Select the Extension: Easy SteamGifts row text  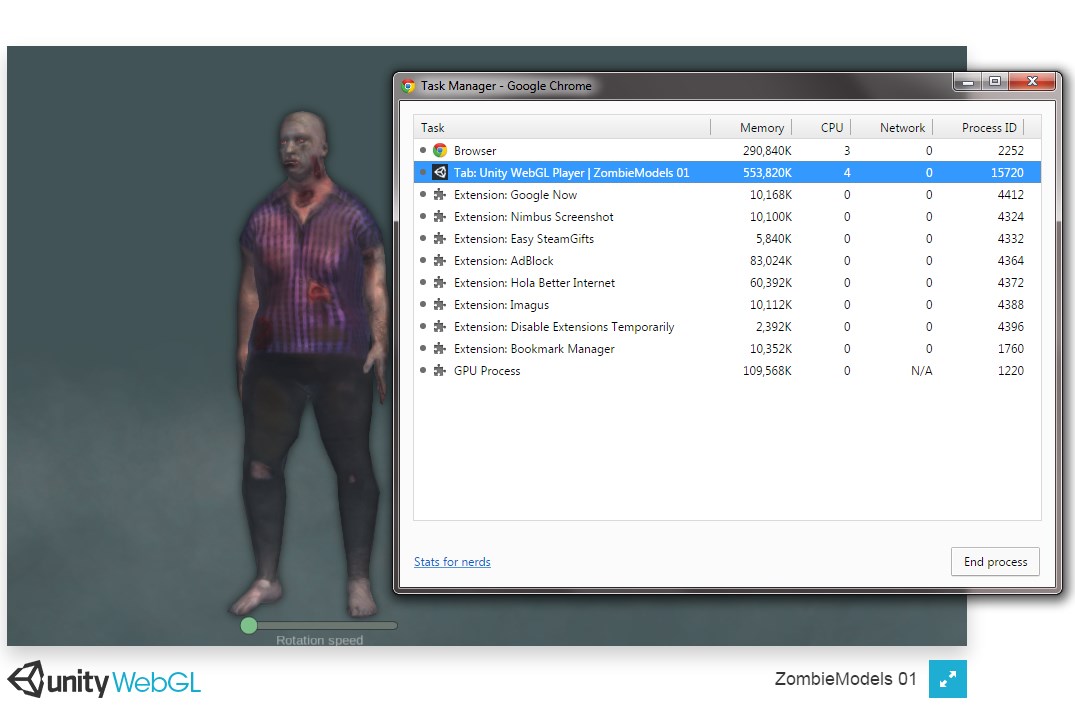tap(524, 239)
